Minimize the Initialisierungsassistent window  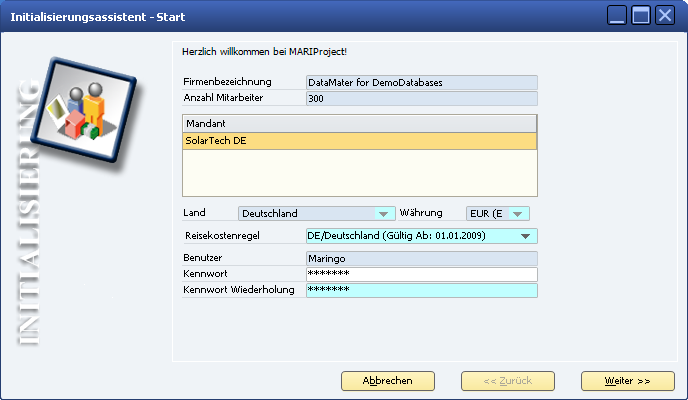tap(618, 15)
